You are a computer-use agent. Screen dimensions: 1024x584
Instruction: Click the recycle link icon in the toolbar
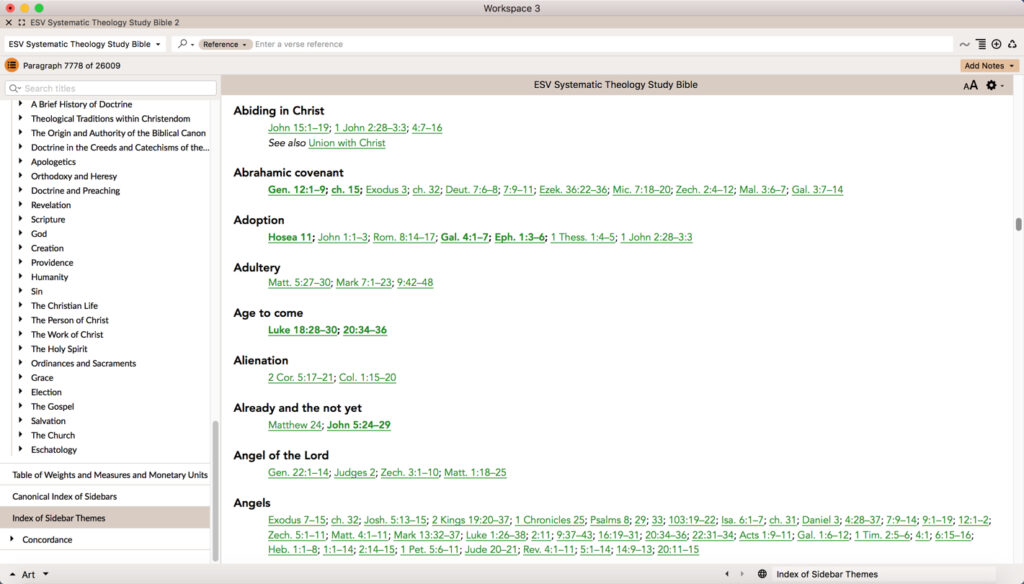point(1012,44)
